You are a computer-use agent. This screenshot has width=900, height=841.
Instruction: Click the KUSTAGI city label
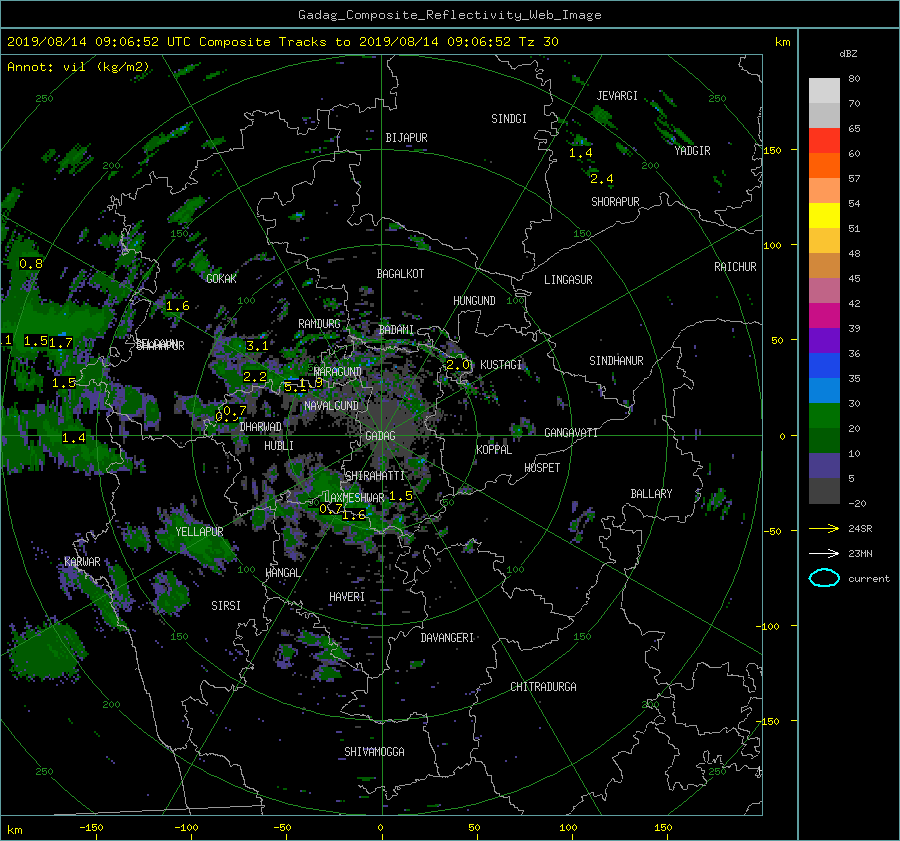coord(501,365)
